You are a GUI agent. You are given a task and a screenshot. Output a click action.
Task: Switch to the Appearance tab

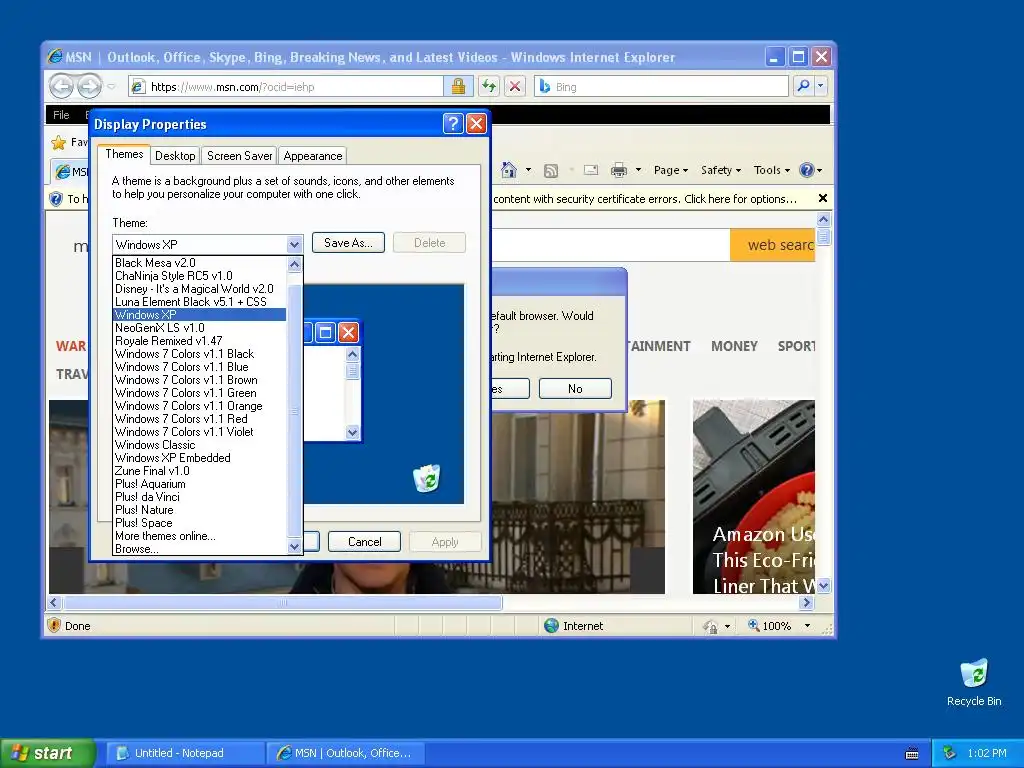pos(313,156)
